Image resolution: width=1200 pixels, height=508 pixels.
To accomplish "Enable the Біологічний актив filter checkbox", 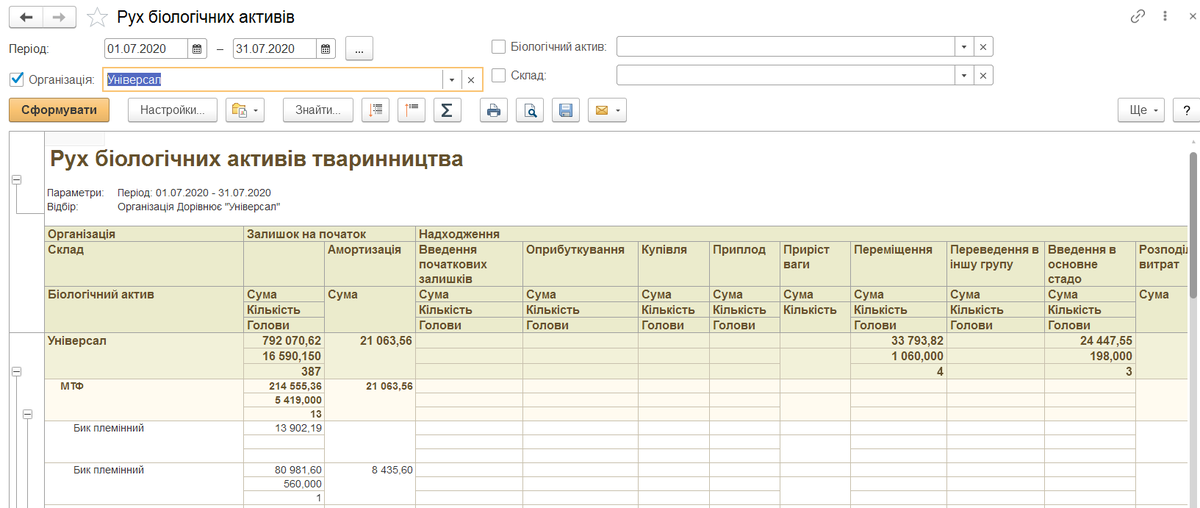I will [x=499, y=46].
